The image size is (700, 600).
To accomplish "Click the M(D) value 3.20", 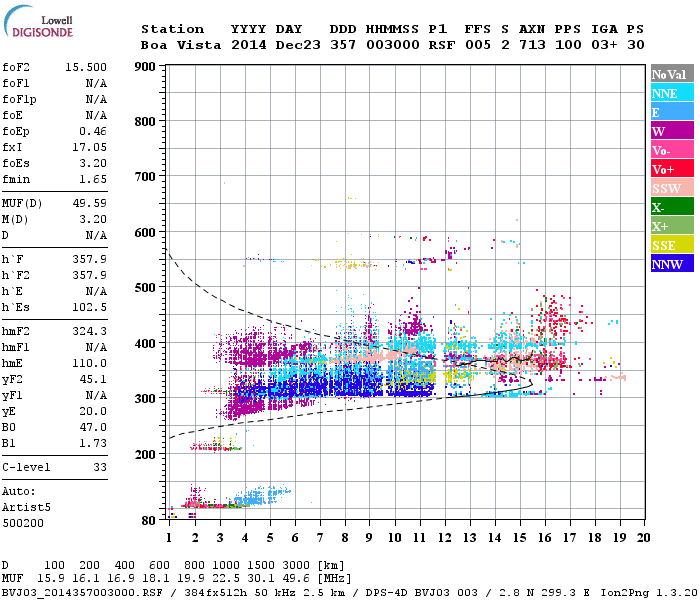I will tap(93, 220).
